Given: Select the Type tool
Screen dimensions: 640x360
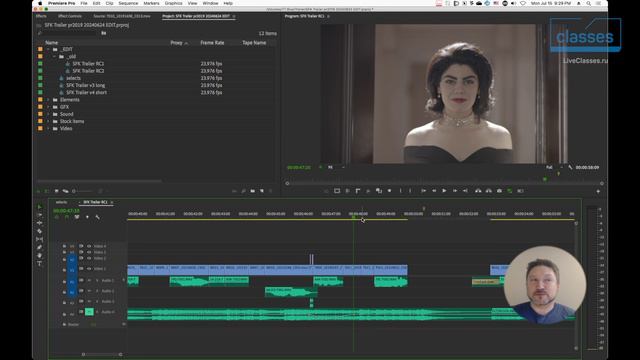Looking at the screenshot, I should point(40,264).
